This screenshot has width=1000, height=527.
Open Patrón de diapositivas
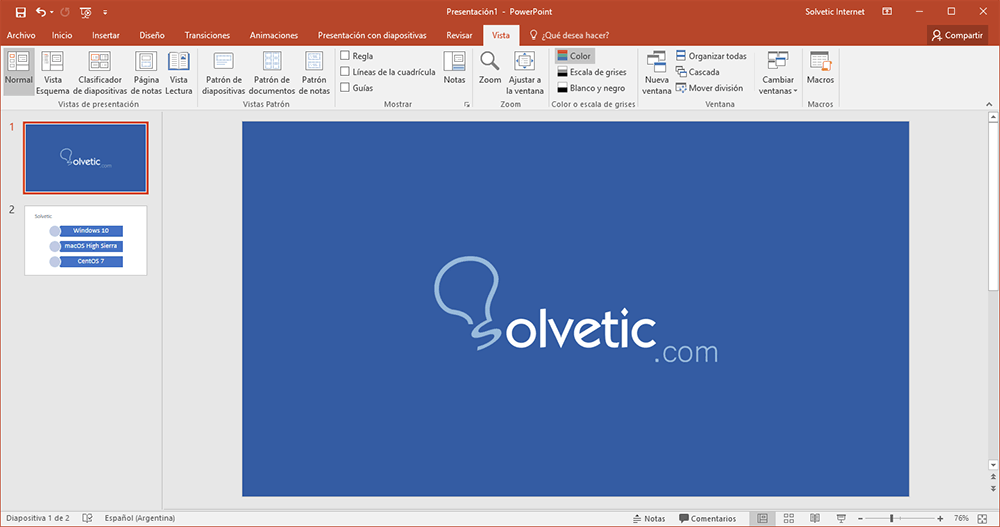coord(223,71)
